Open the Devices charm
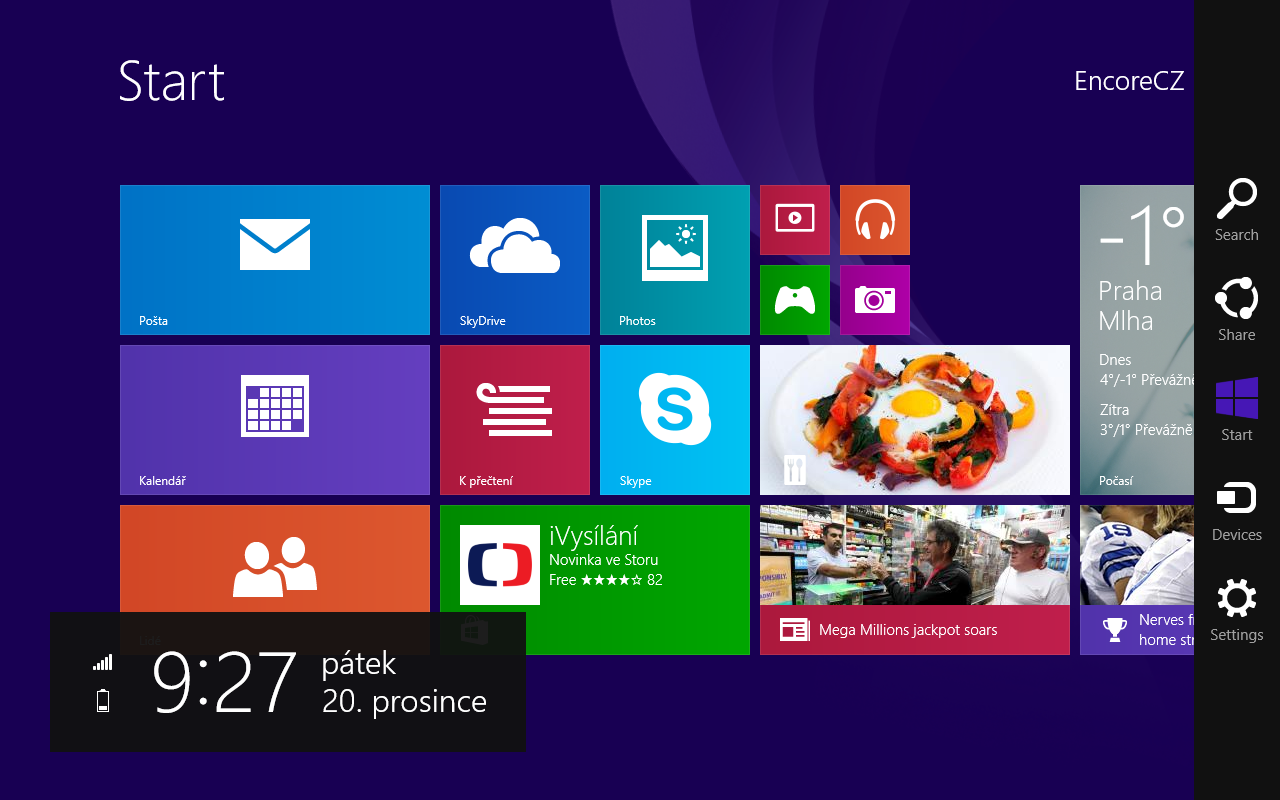The width and height of the screenshot is (1280, 800). point(1237,510)
